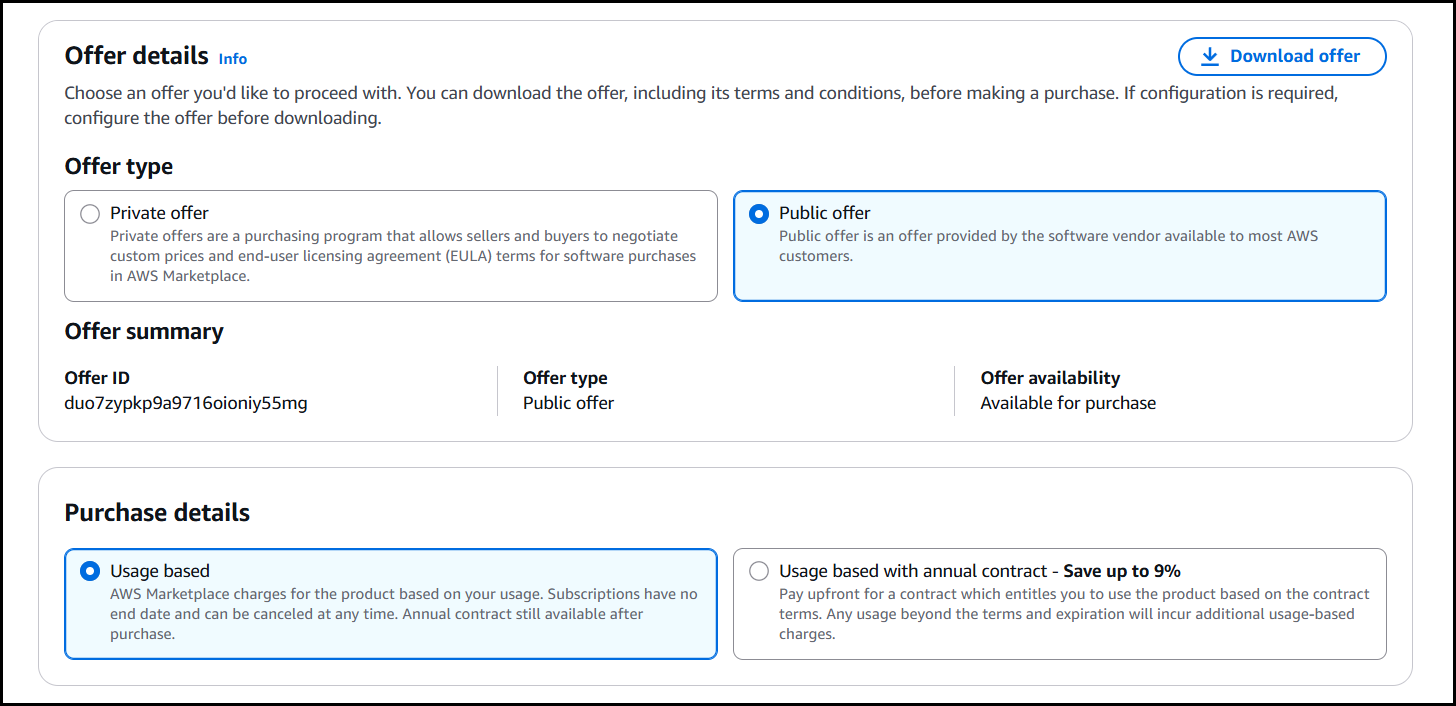The image size is (1456, 706).
Task: Click the Offer summary heading
Action: 144,332
